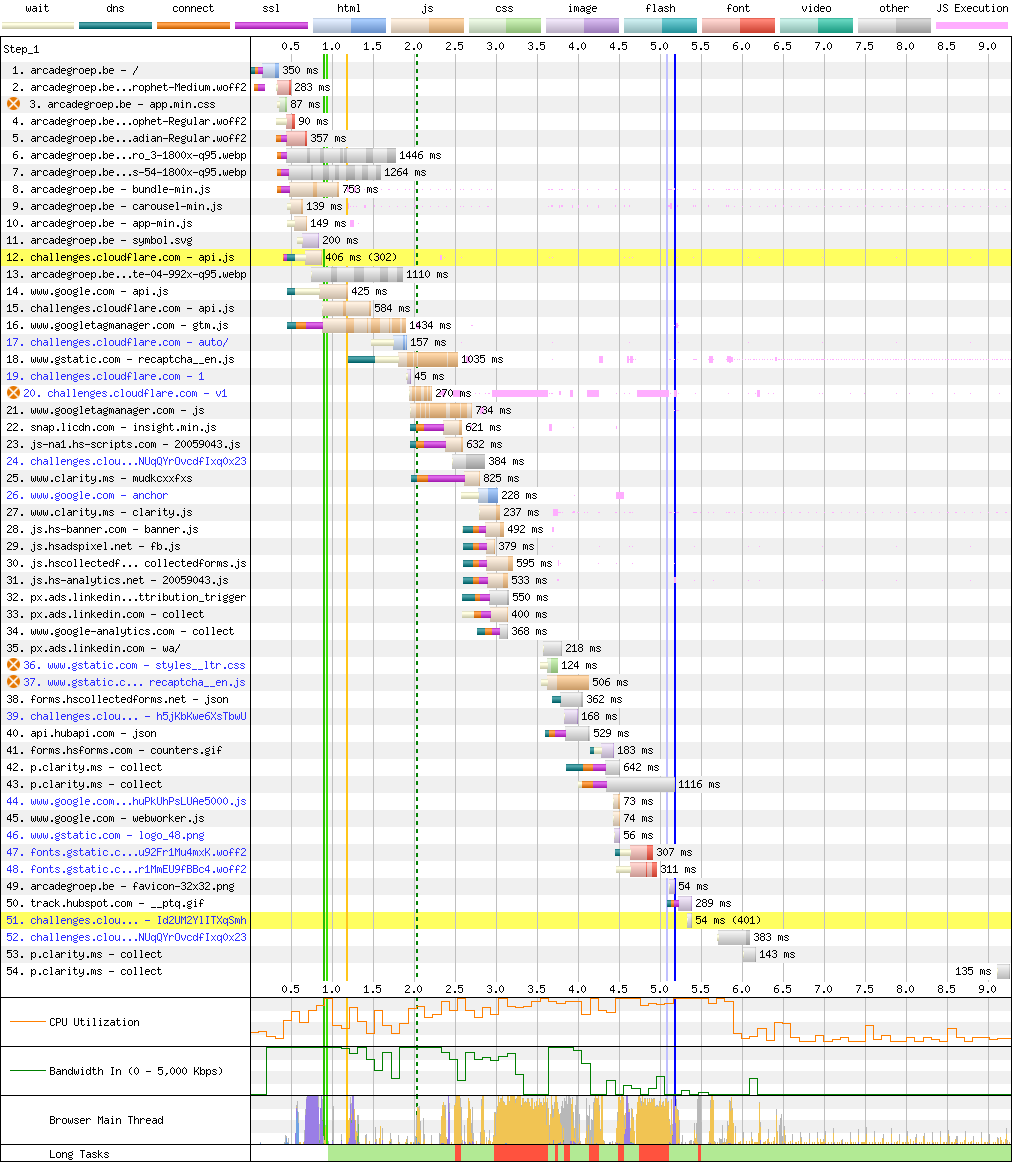Click the blocked icon beside app.min.css request
1012x1162 pixels.
tap(13, 104)
